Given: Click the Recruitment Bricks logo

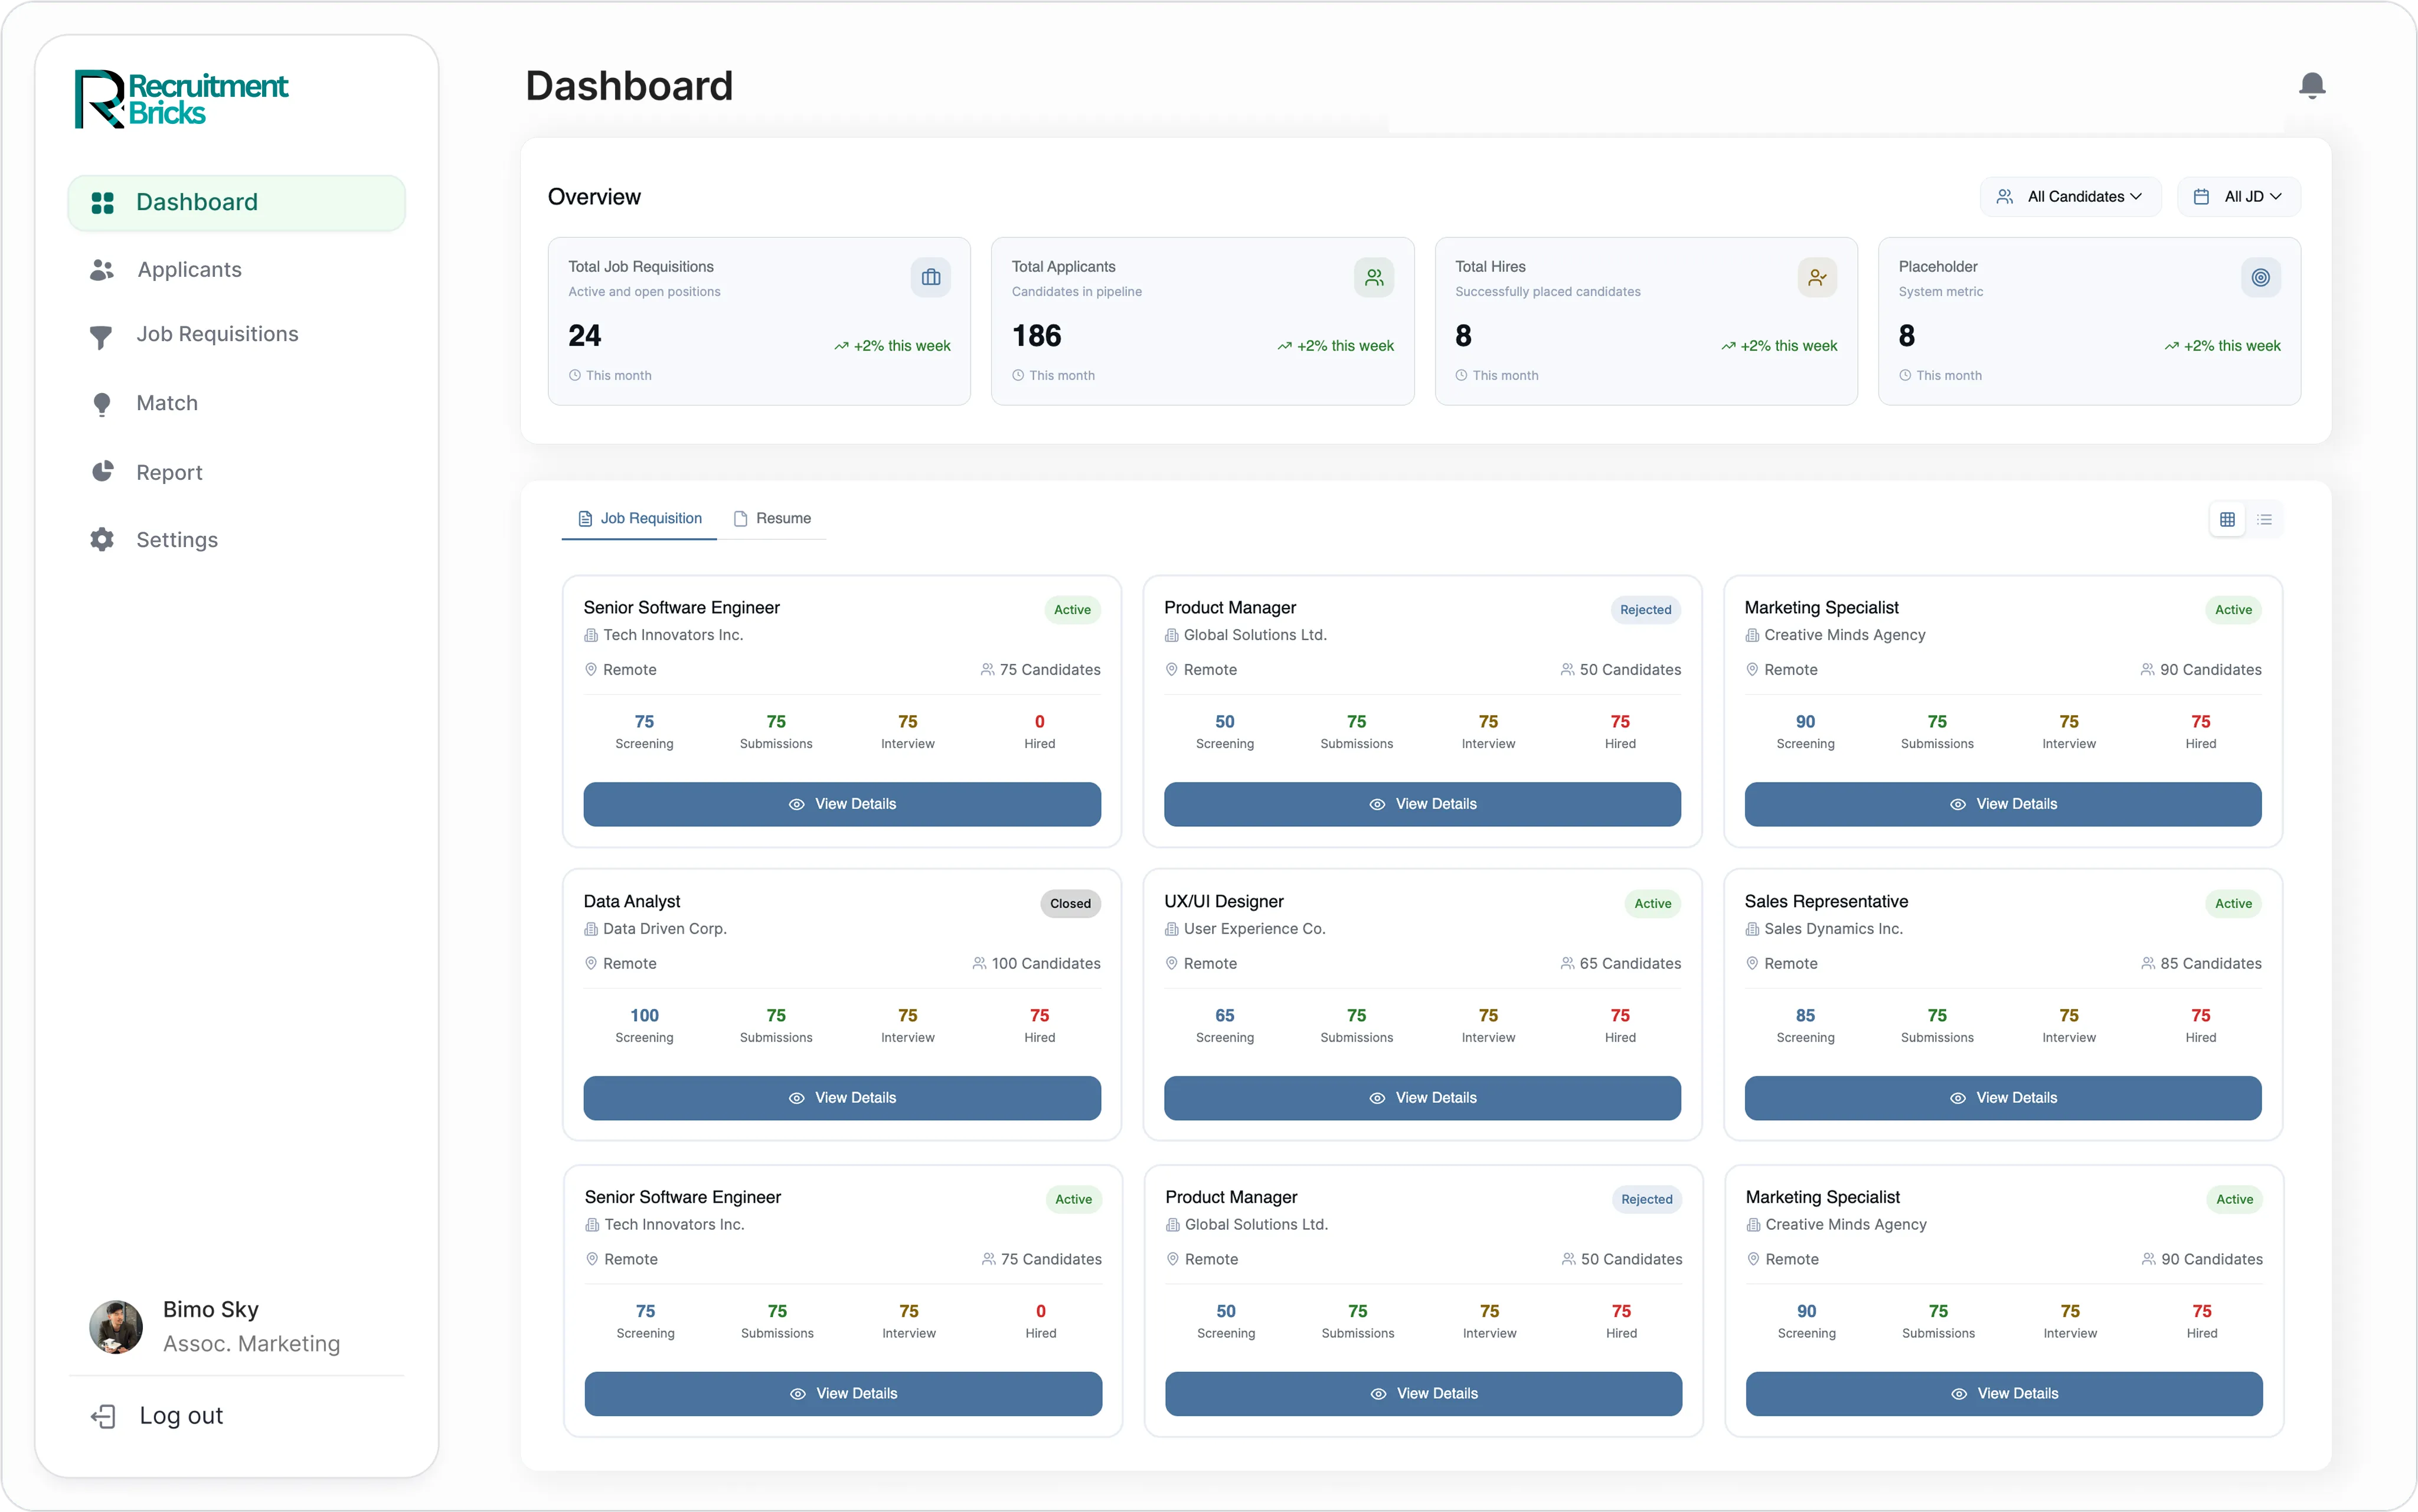Looking at the screenshot, I should (182, 99).
